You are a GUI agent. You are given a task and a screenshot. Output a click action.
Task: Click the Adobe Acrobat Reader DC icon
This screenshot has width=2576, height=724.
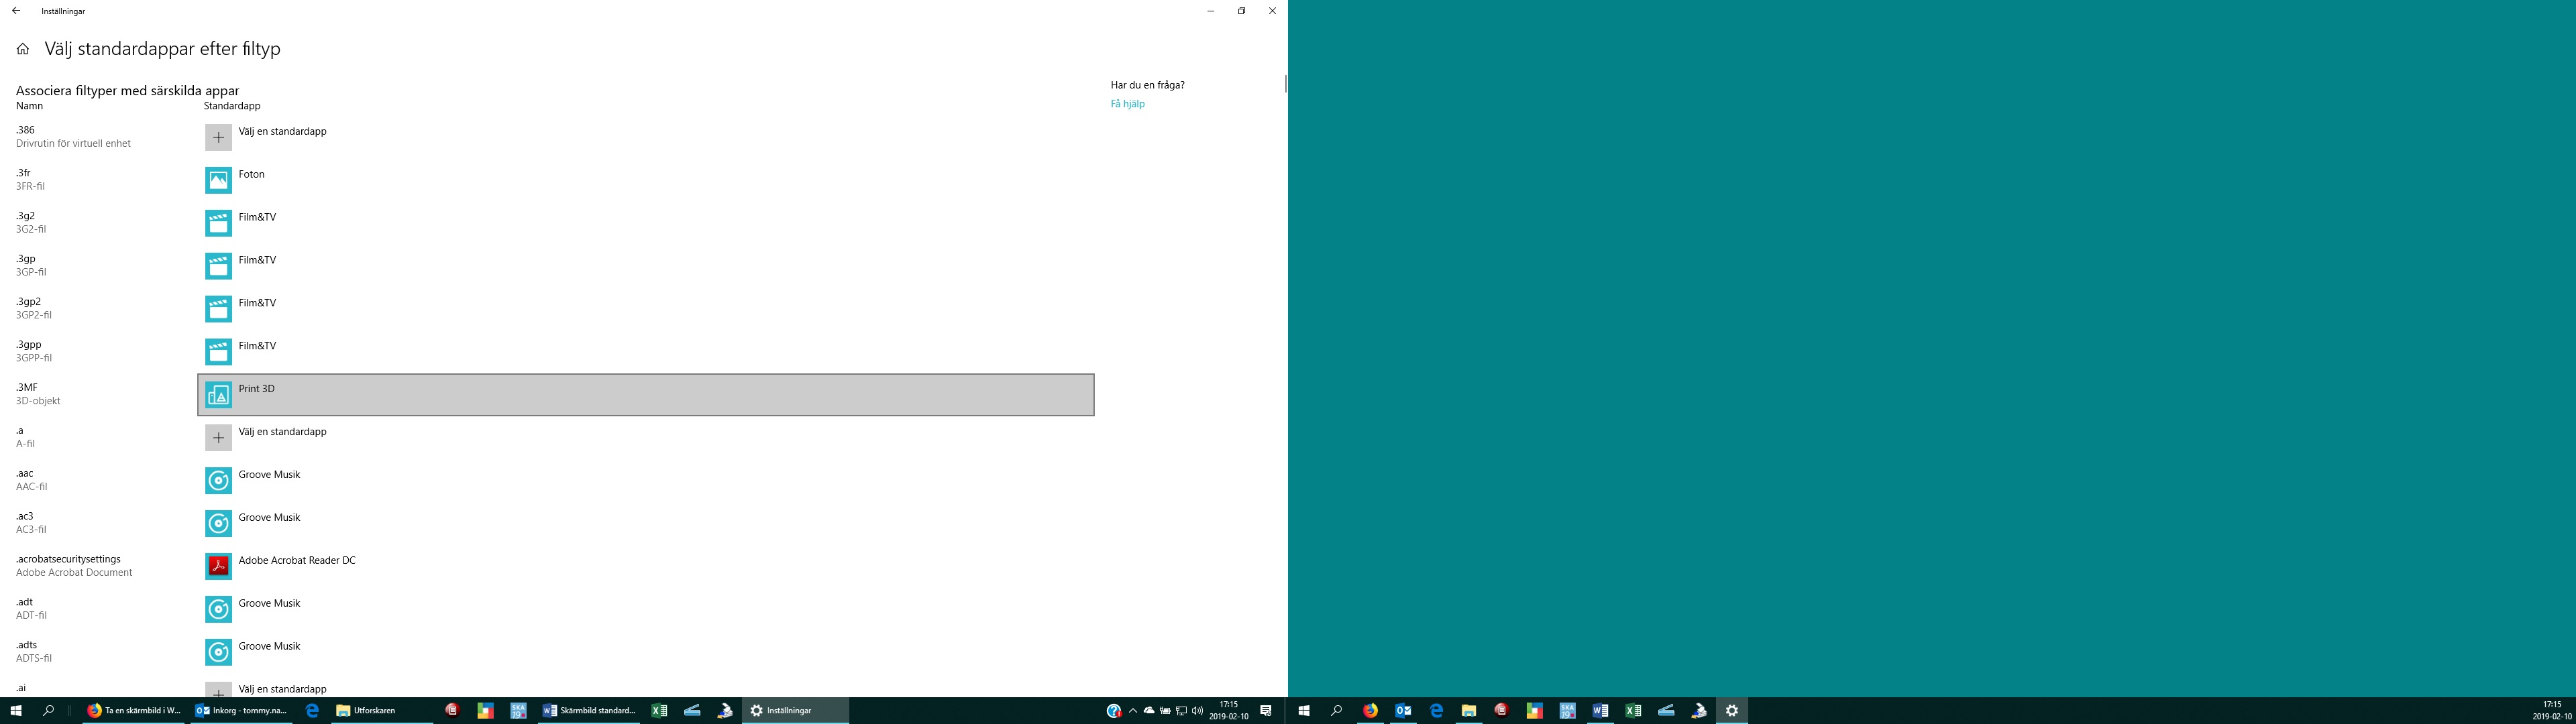click(218, 566)
